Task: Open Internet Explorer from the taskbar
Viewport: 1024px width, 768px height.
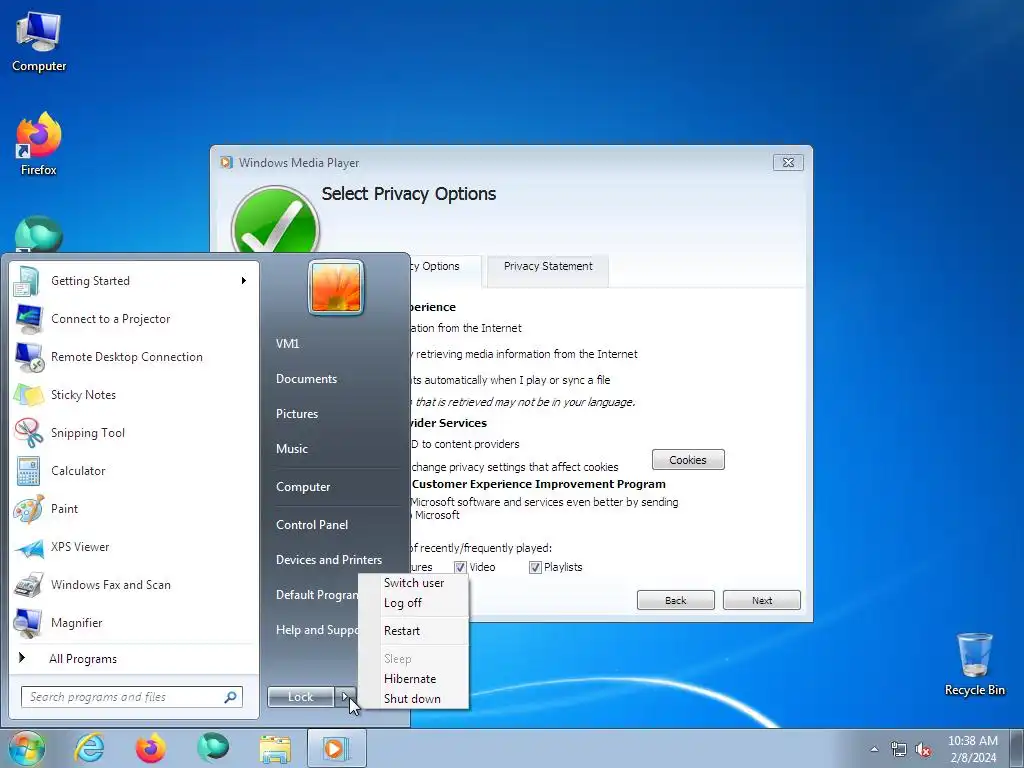Action: click(88, 748)
